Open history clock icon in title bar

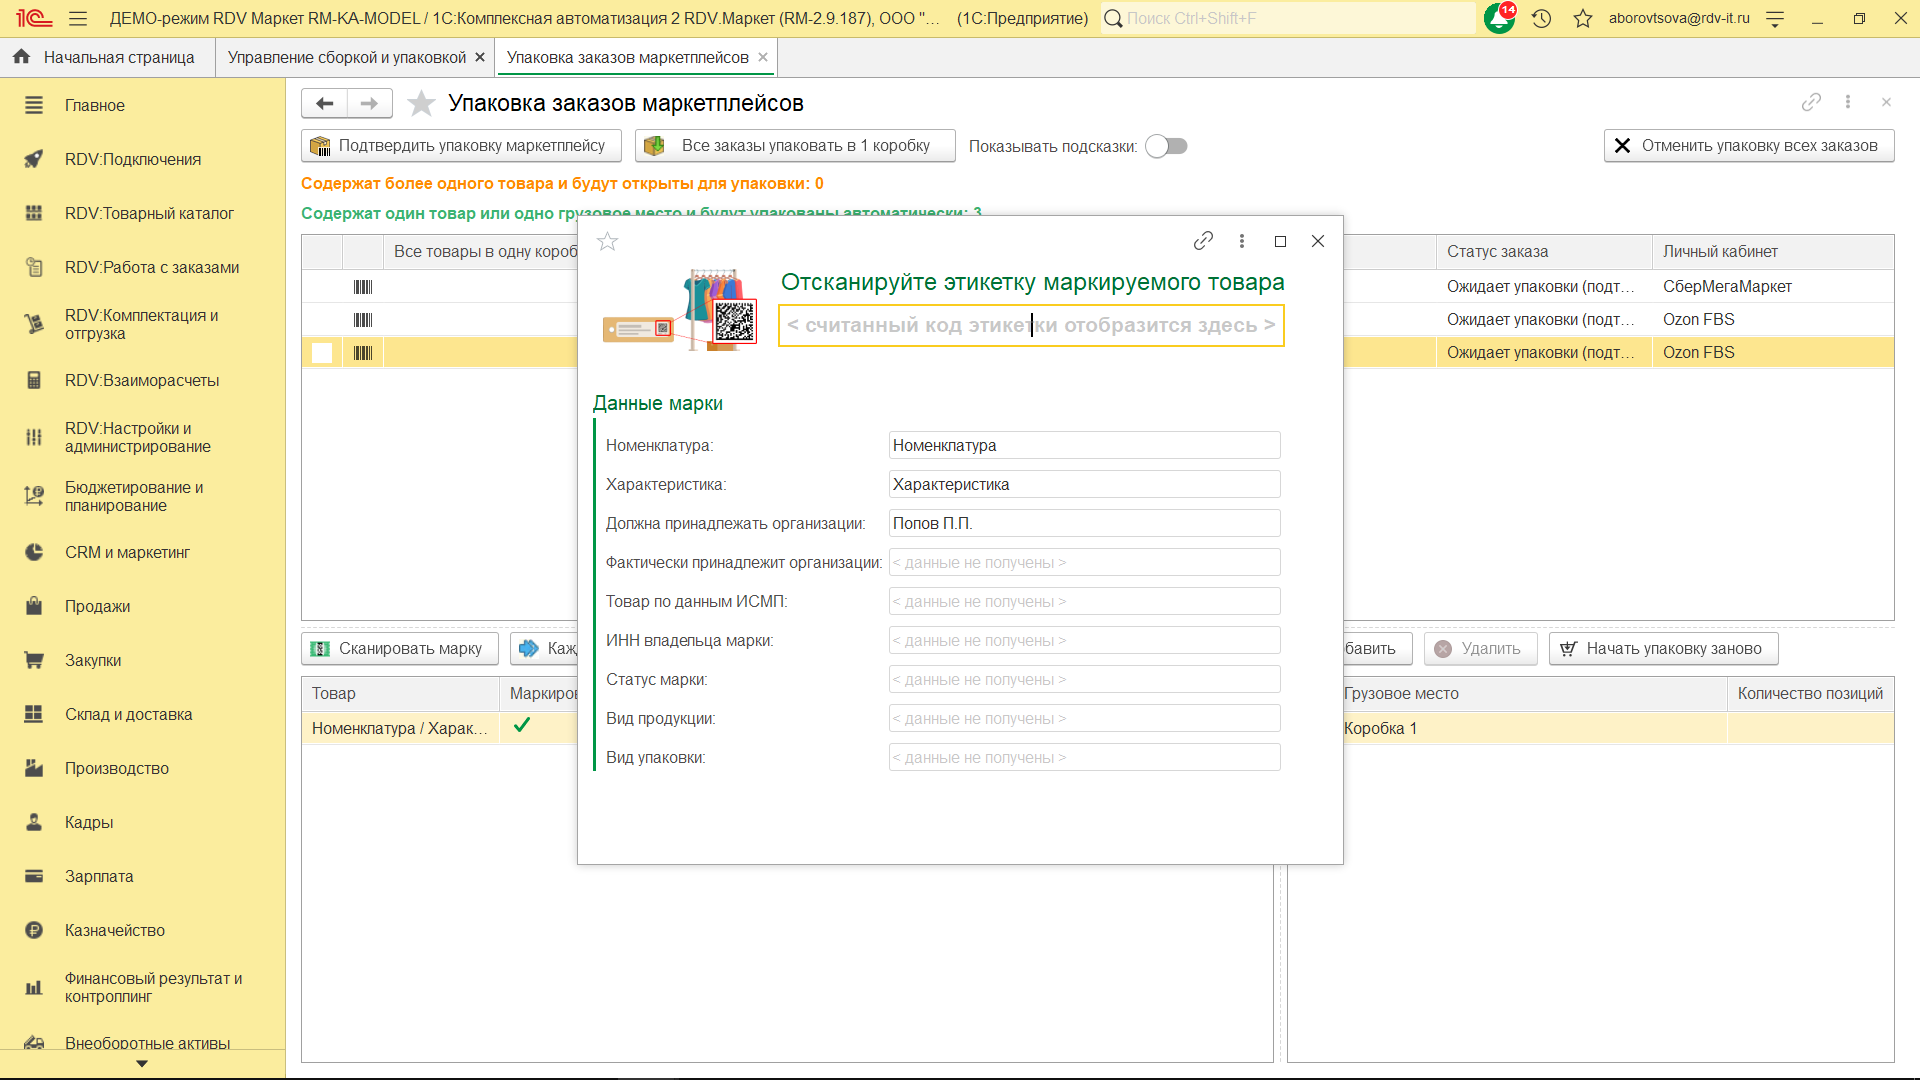[1541, 18]
